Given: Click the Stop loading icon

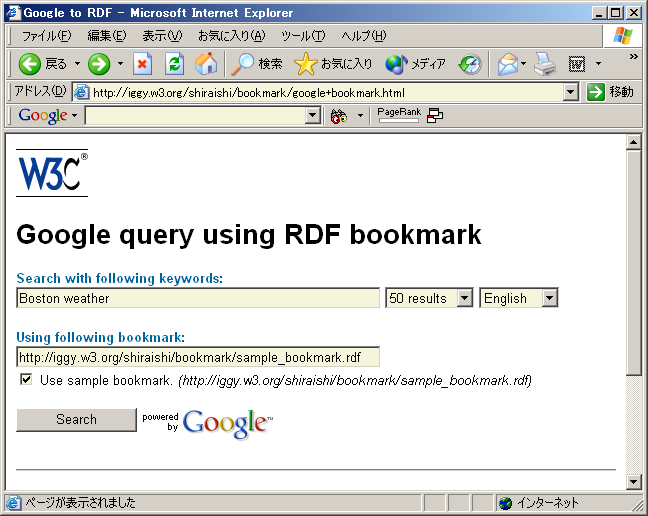Looking at the screenshot, I should (x=142, y=64).
